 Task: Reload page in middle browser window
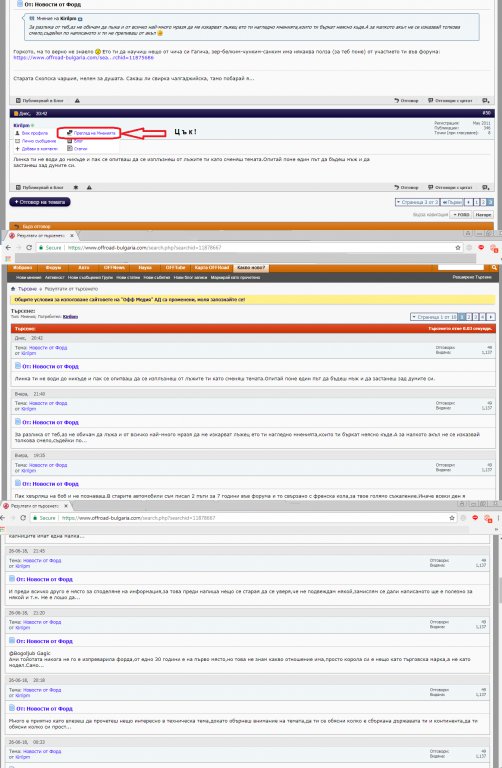pos(29,248)
